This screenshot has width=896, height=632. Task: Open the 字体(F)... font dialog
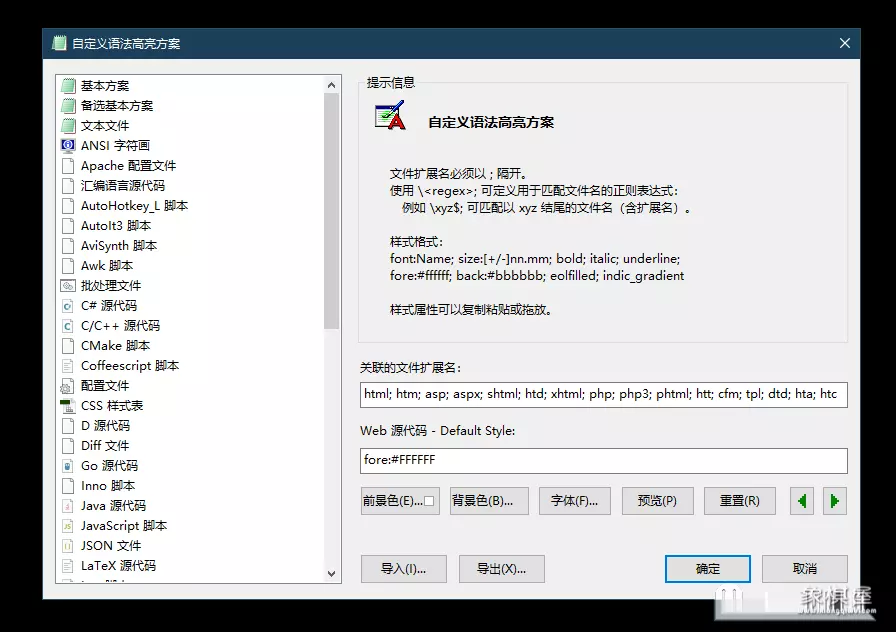coord(575,501)
